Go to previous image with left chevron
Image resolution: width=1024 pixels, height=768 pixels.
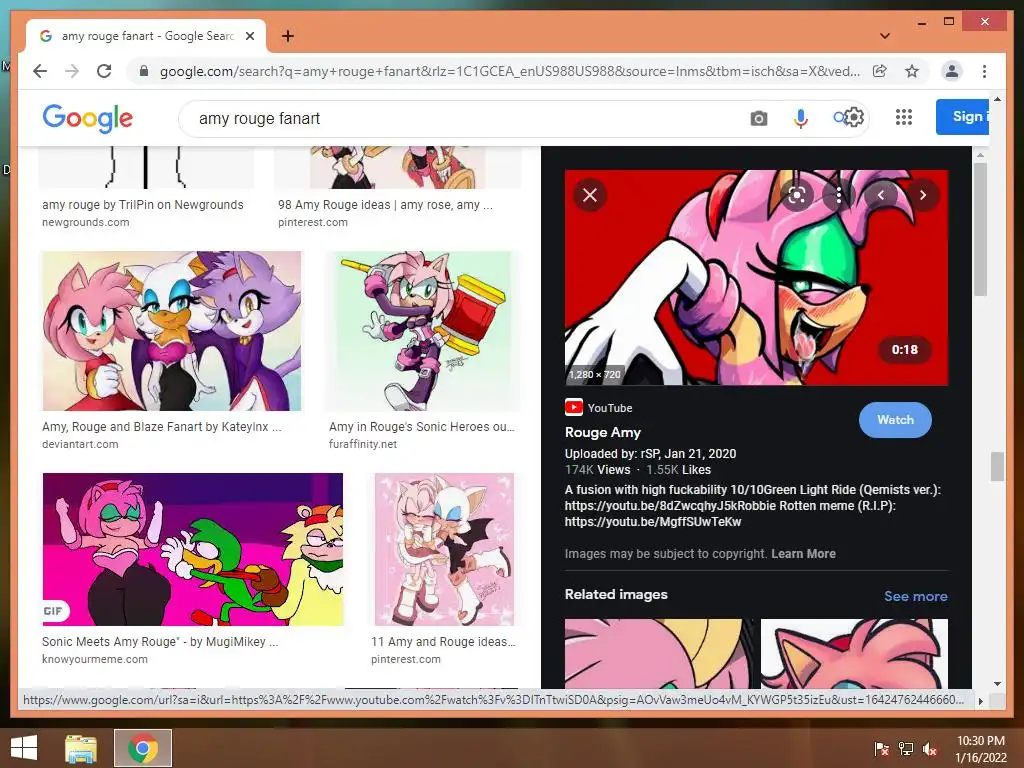881,195
